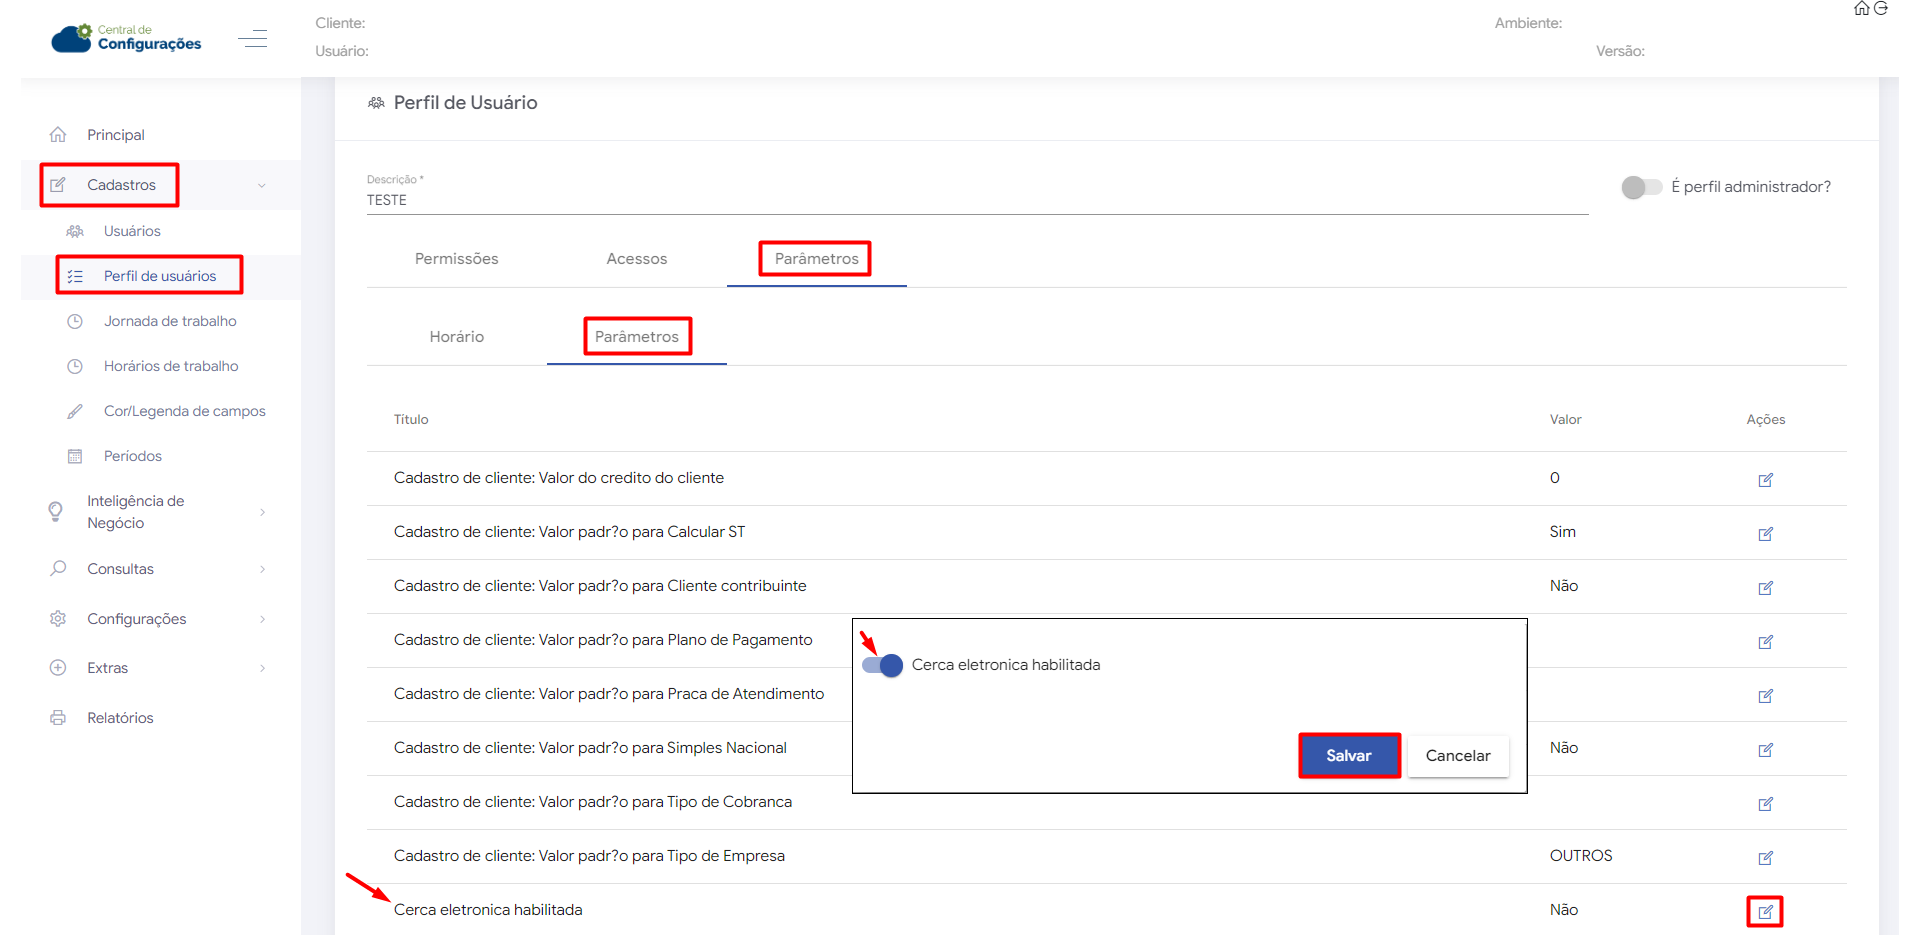Click the Cancelar button
The image size is (1909, 935).
1457,756
